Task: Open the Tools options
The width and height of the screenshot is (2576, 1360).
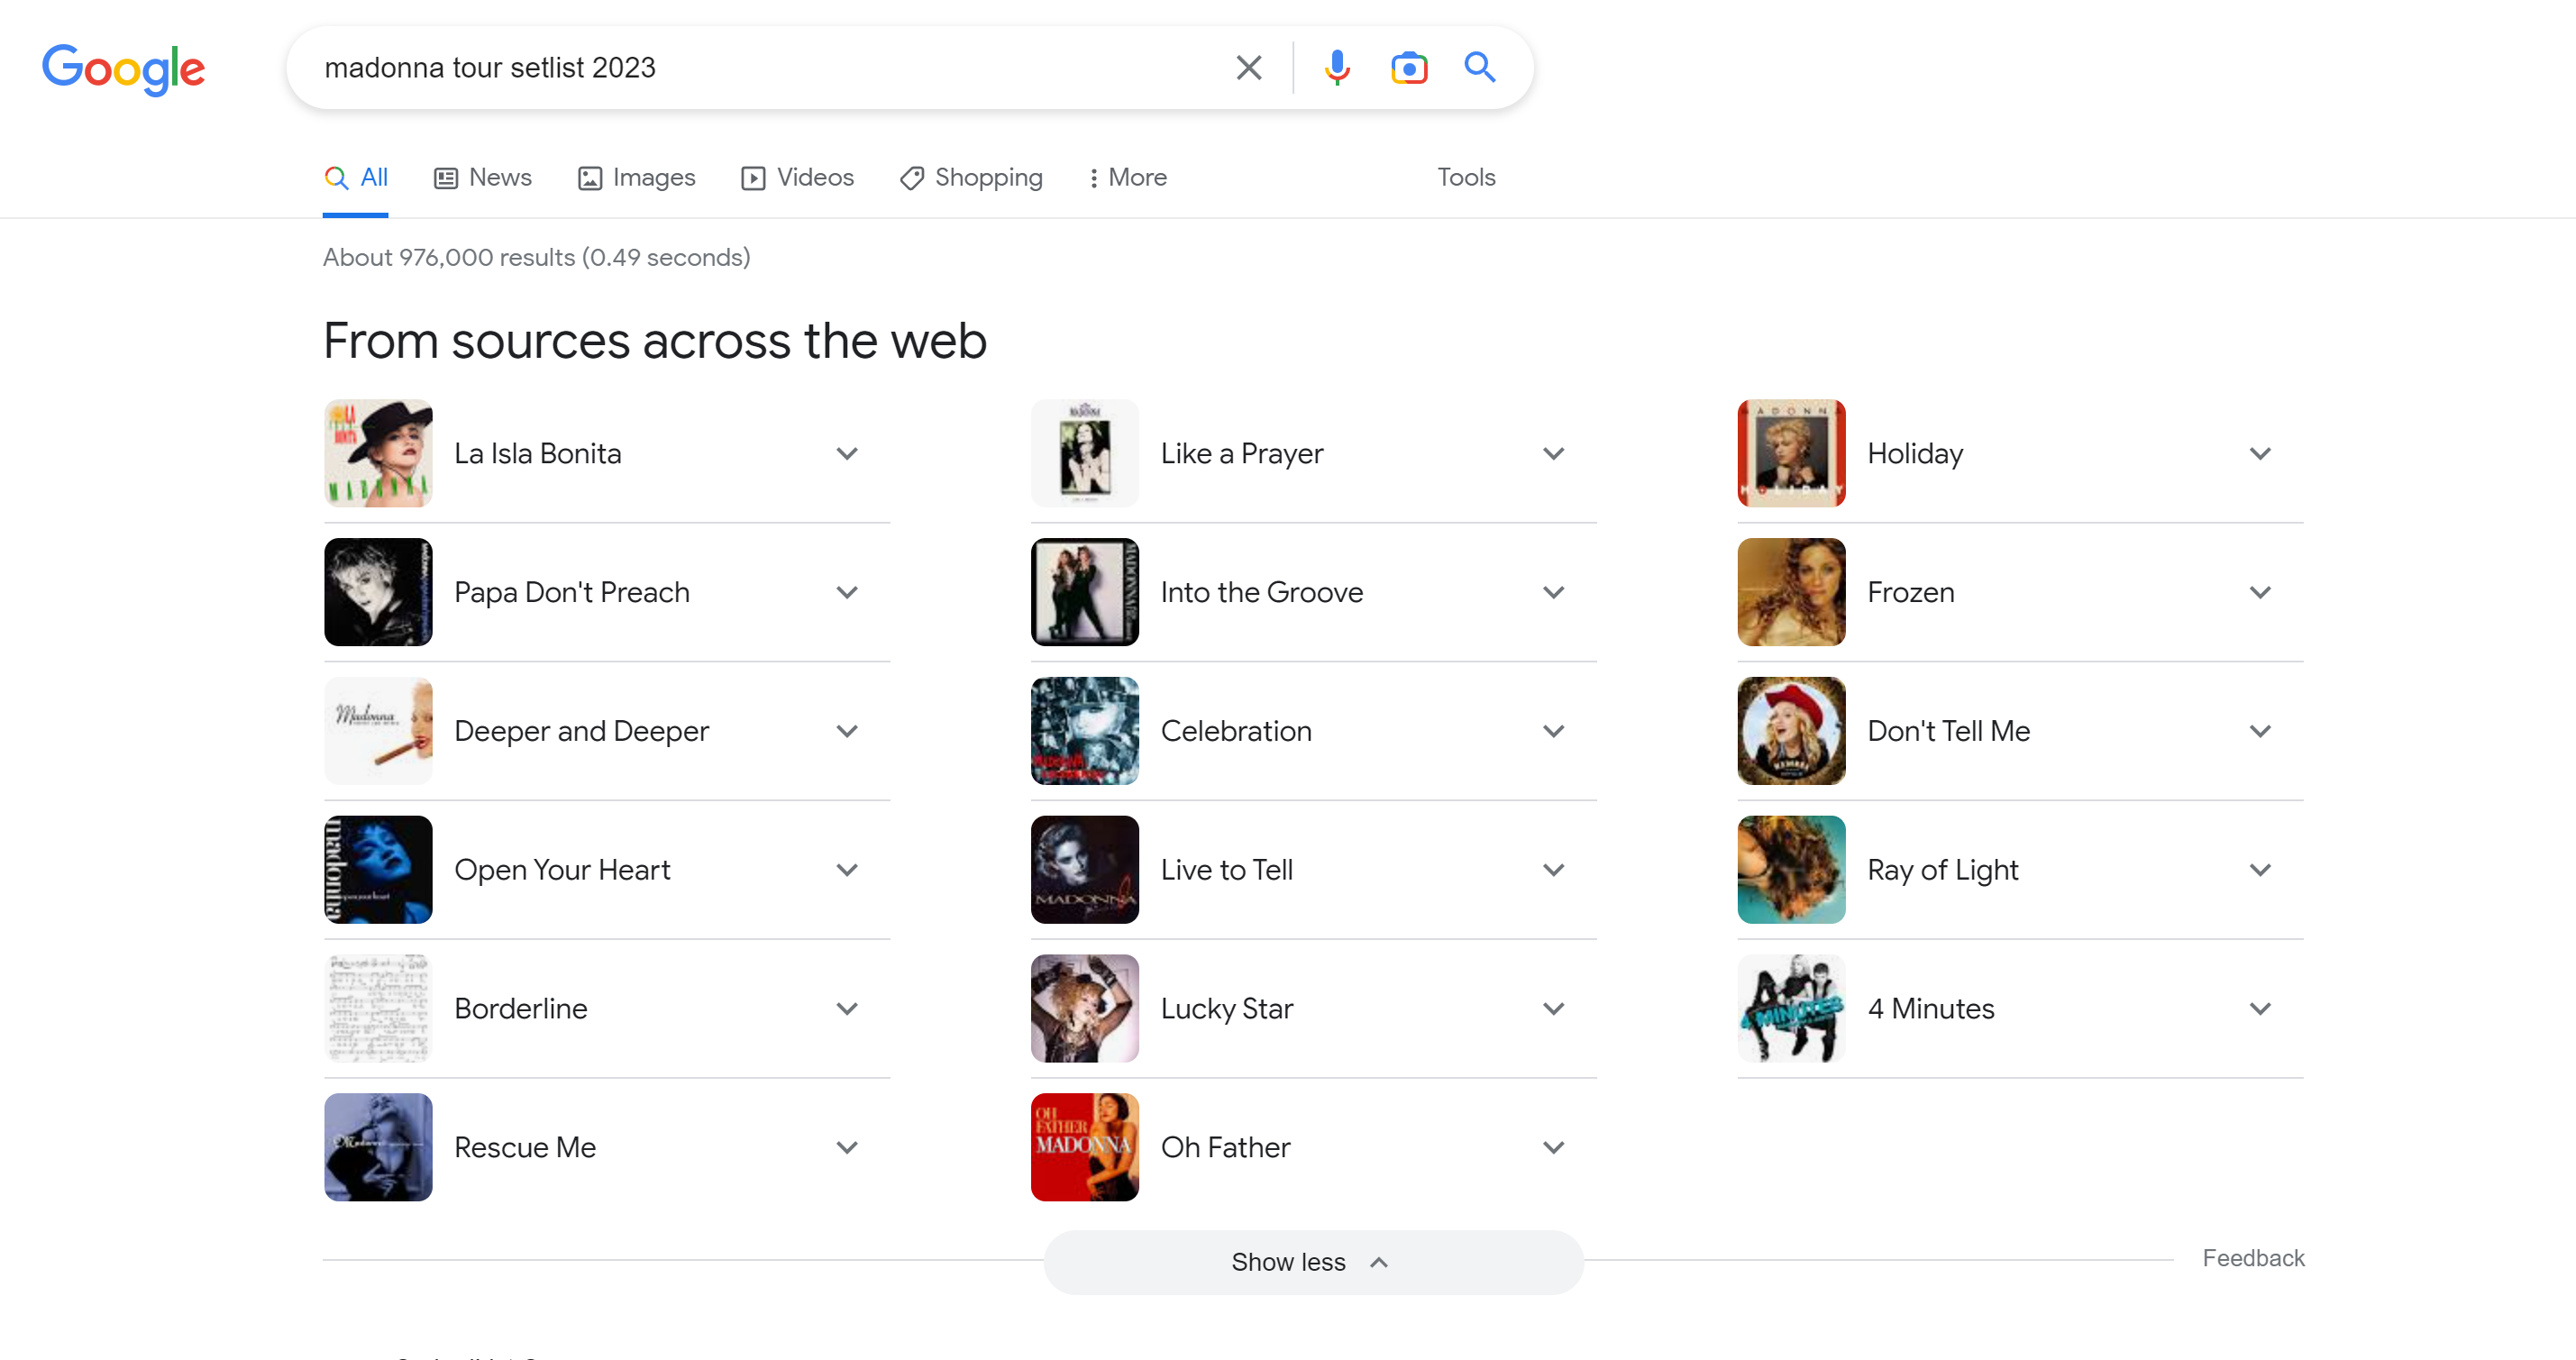Action: tap(1466, 178)
